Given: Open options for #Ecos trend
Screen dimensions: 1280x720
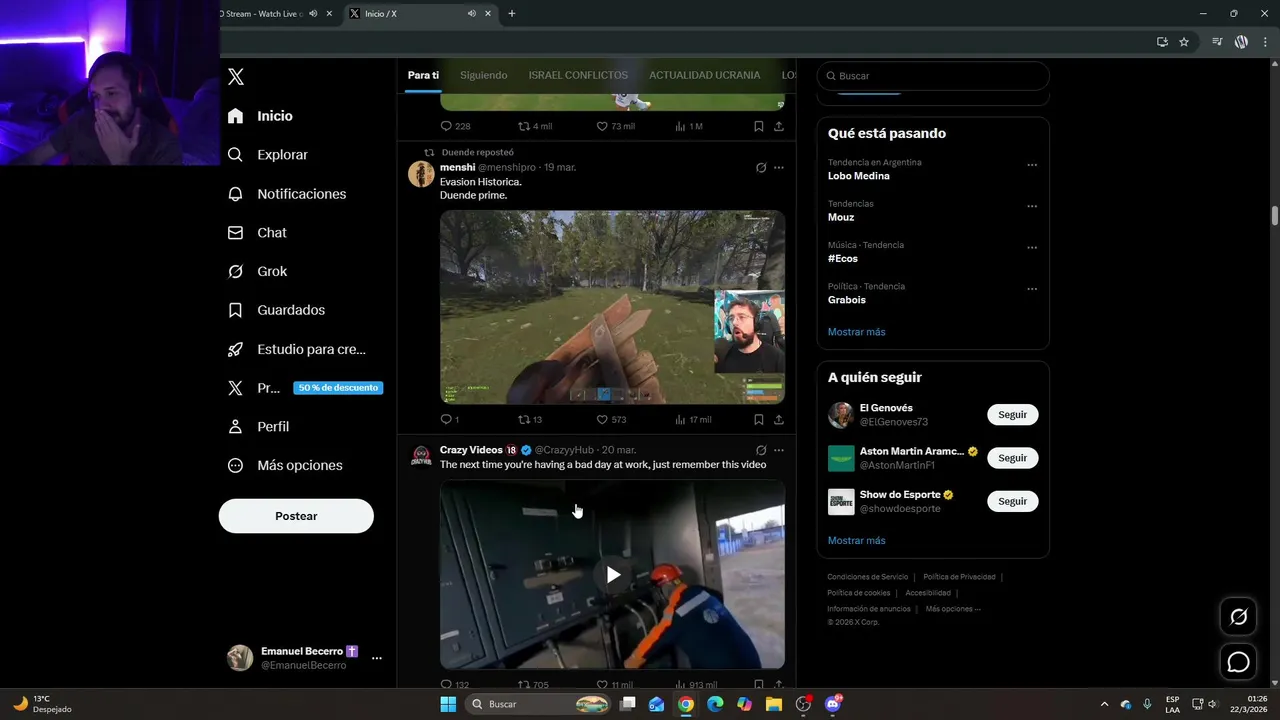Looking at the screenshot, I should coord(1032,248).
